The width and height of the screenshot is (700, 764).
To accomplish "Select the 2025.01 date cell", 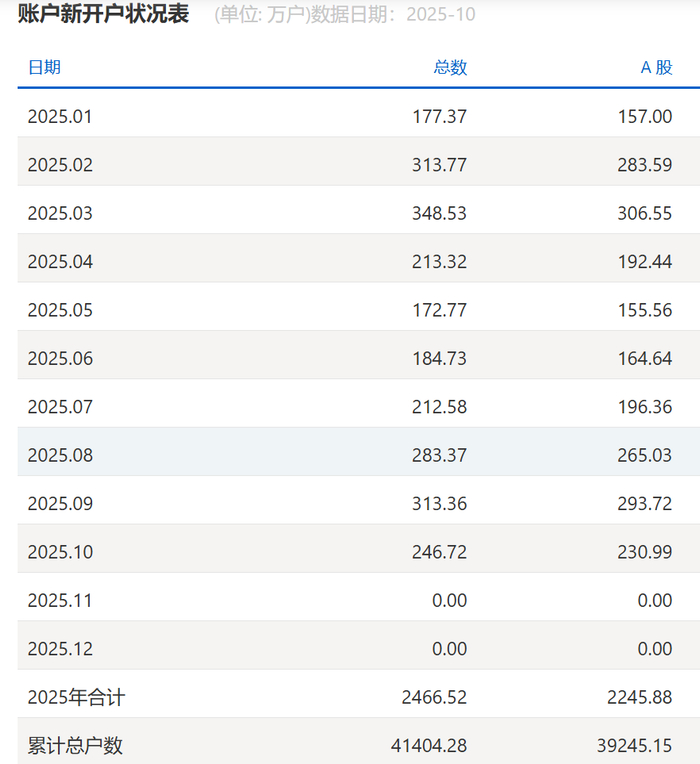I will coord(60,117).
